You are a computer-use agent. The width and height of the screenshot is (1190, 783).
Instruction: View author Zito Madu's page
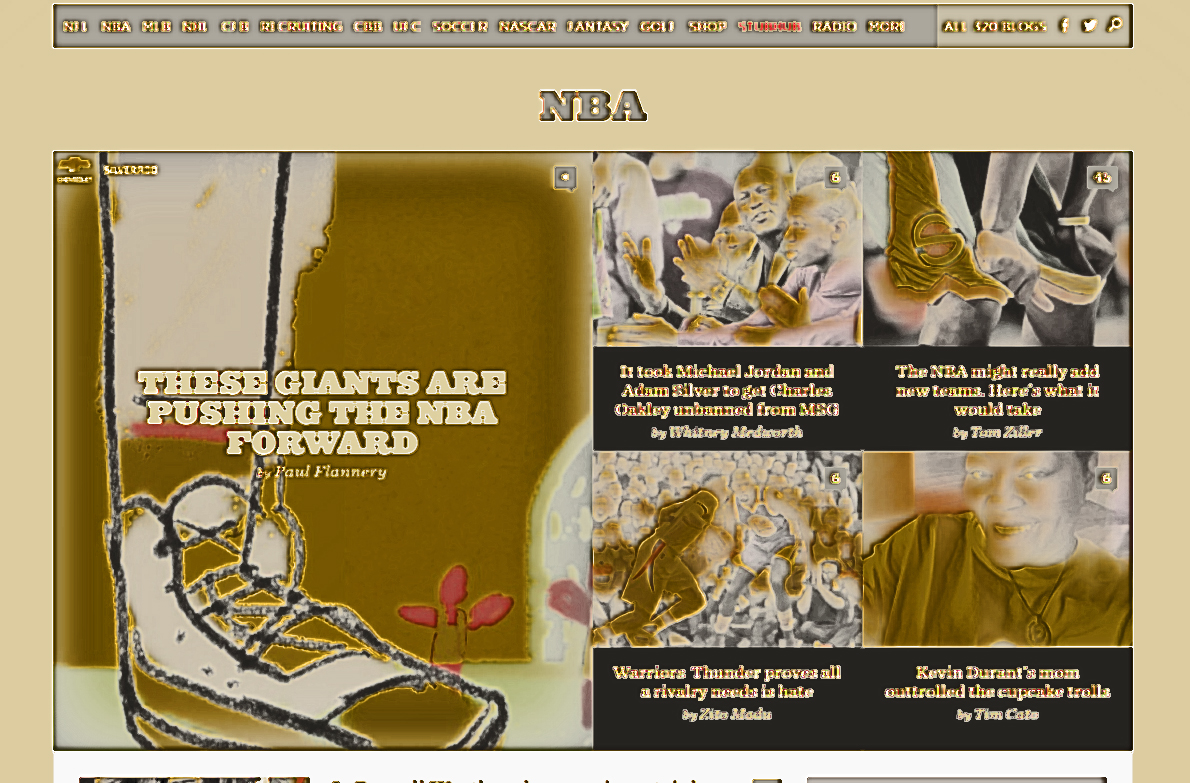[735, 714]
